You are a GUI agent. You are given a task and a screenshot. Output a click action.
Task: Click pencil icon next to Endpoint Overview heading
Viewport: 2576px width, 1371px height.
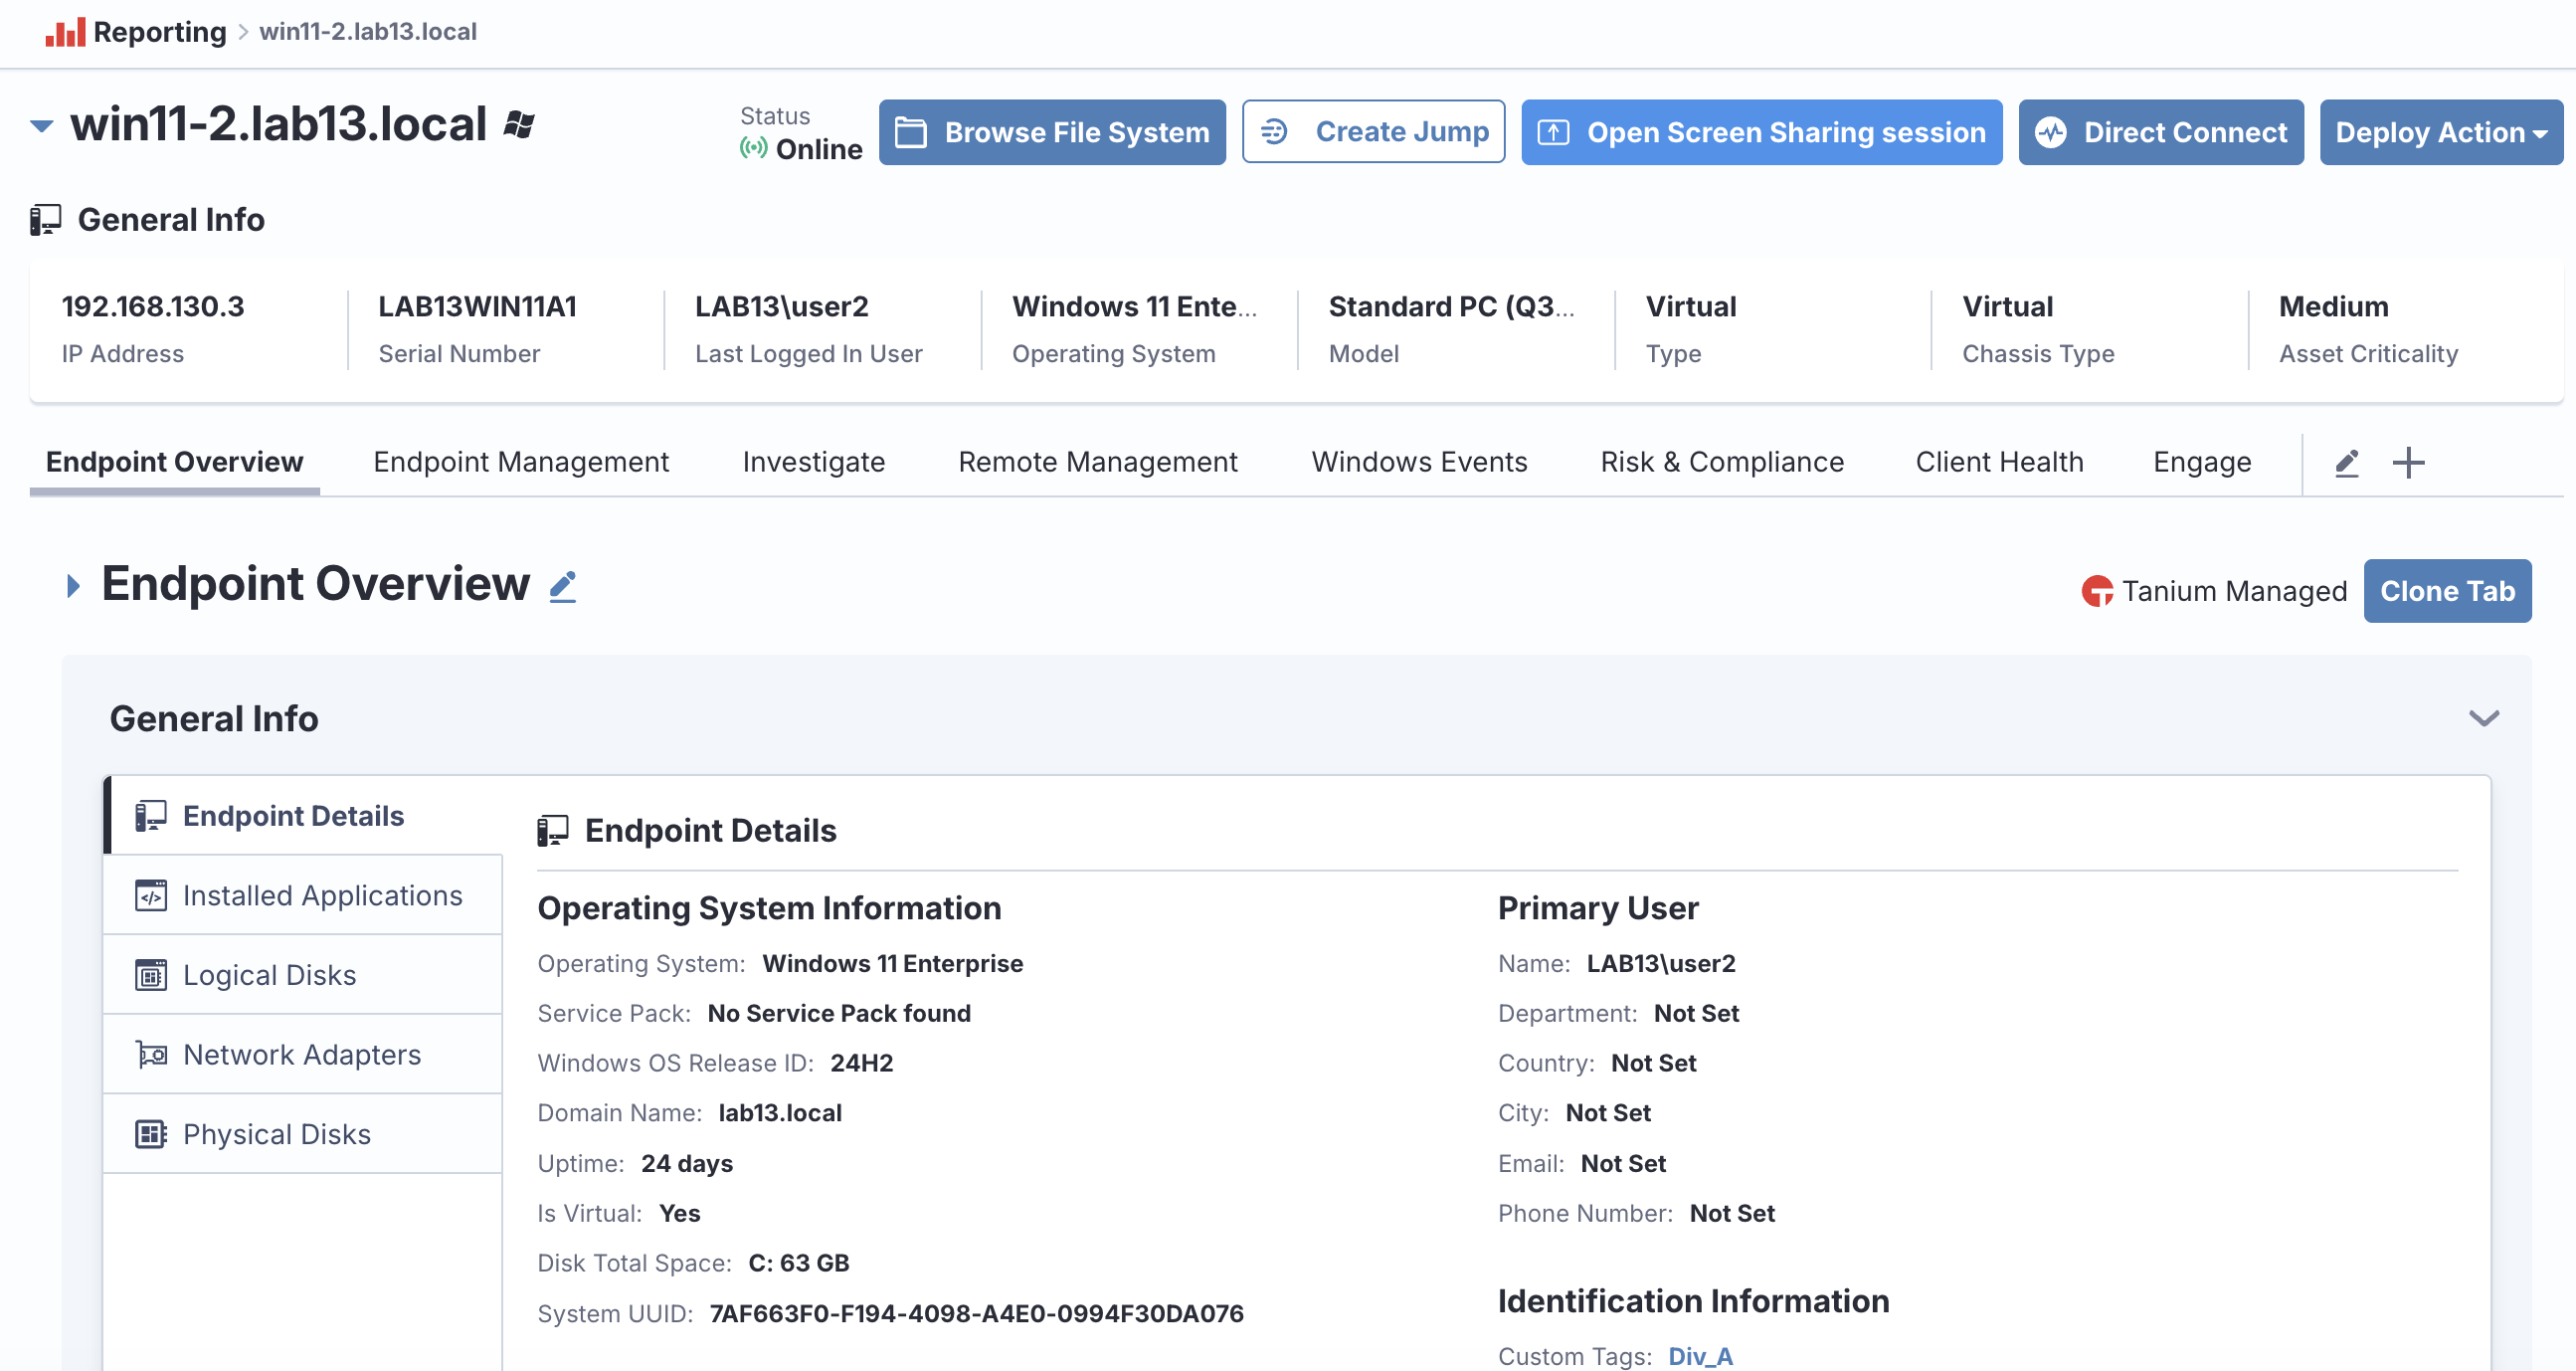563,586
